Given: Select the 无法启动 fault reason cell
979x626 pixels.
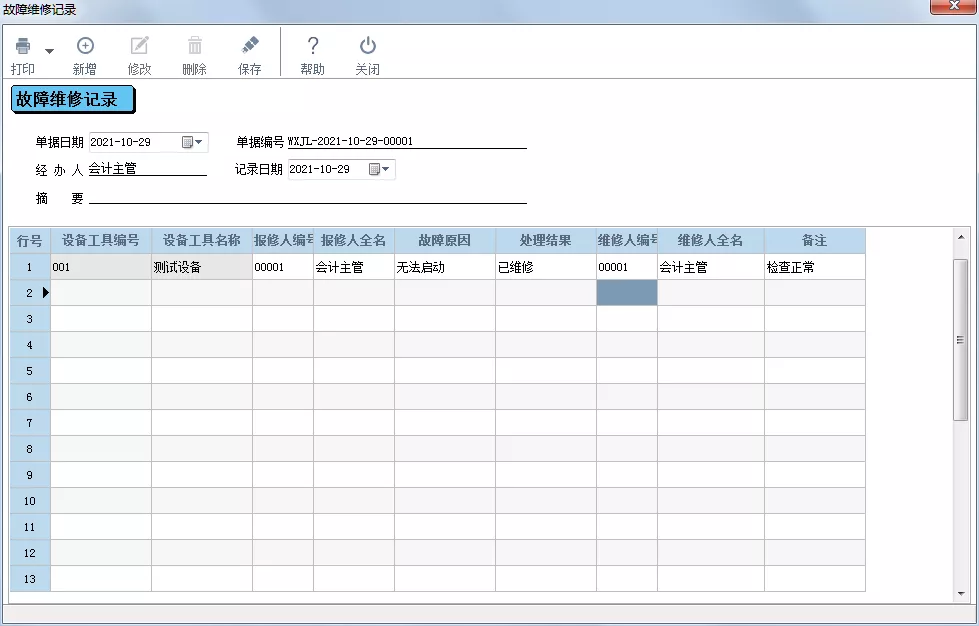Looking at the screenshot, I should point(445,267).
